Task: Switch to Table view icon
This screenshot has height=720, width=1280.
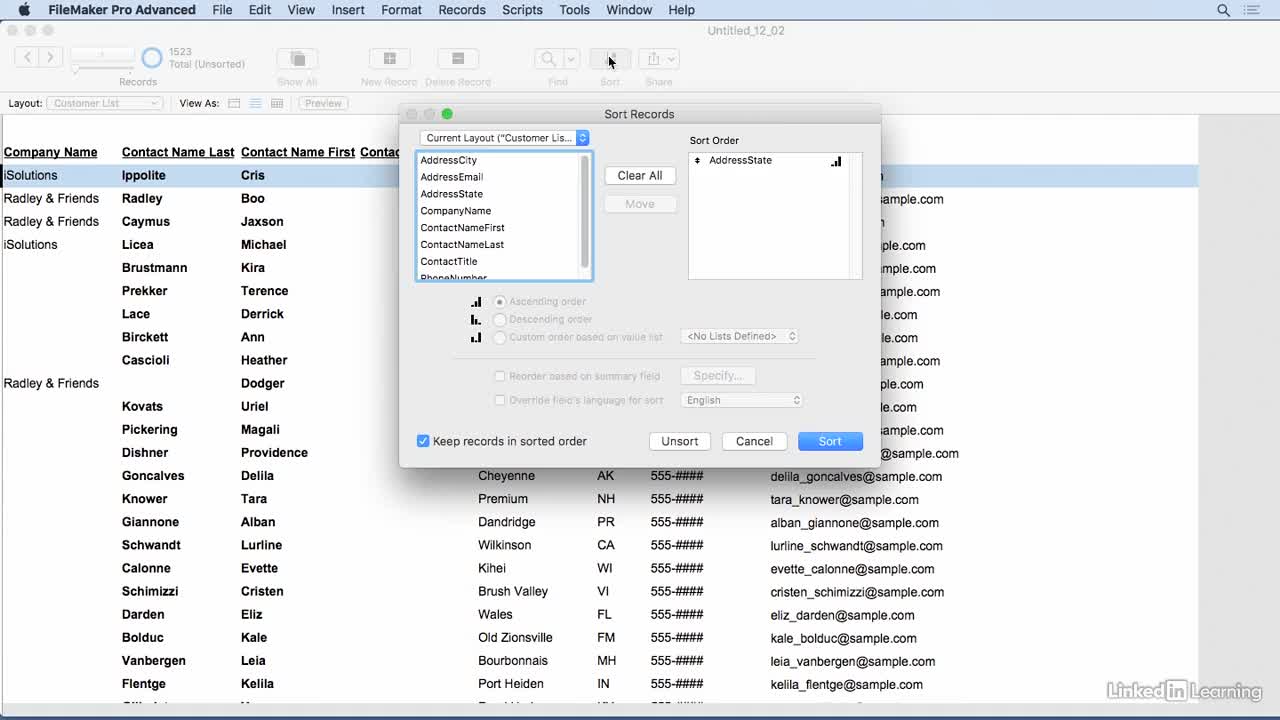Action: click(x=277, y=103)
